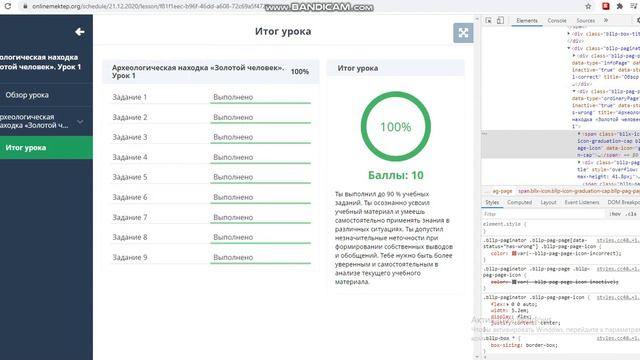Image resolution: width=640 pixels, height=360 pixels.
Task: Click the 'Баллы: 10' score text
Action: click(x=396, y=176)
